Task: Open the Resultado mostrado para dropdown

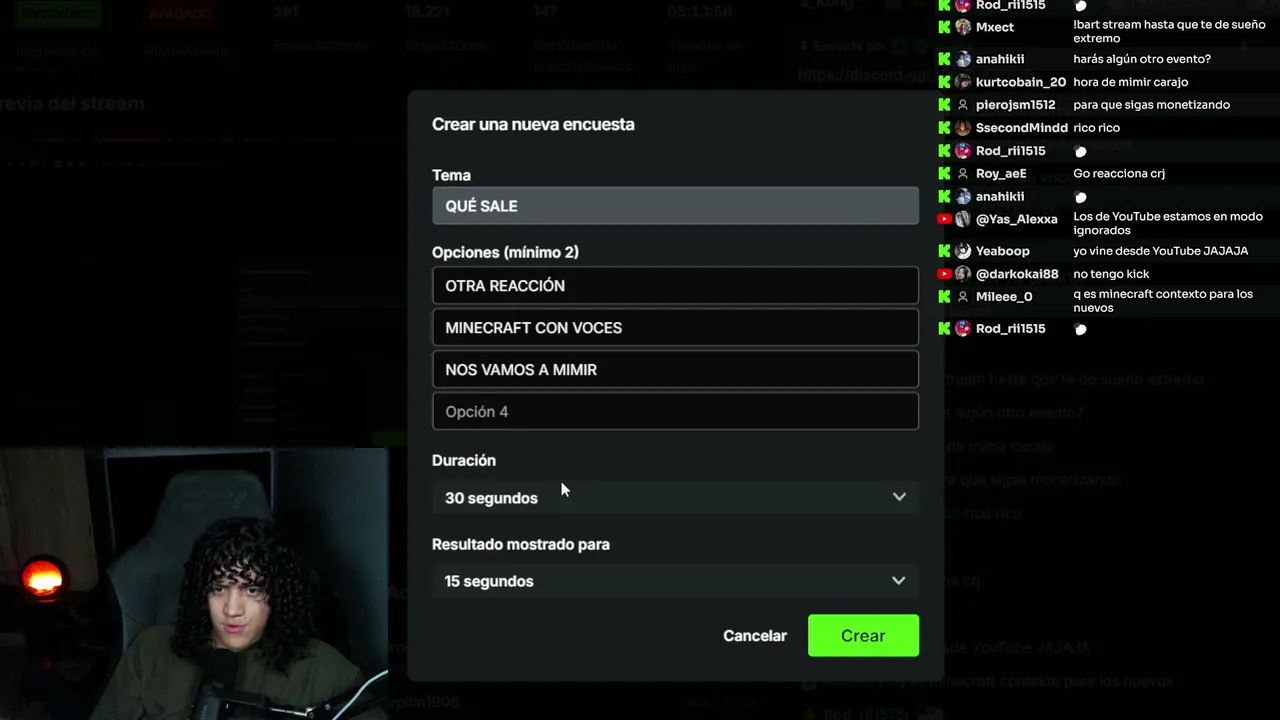Action: pos(675,581)
